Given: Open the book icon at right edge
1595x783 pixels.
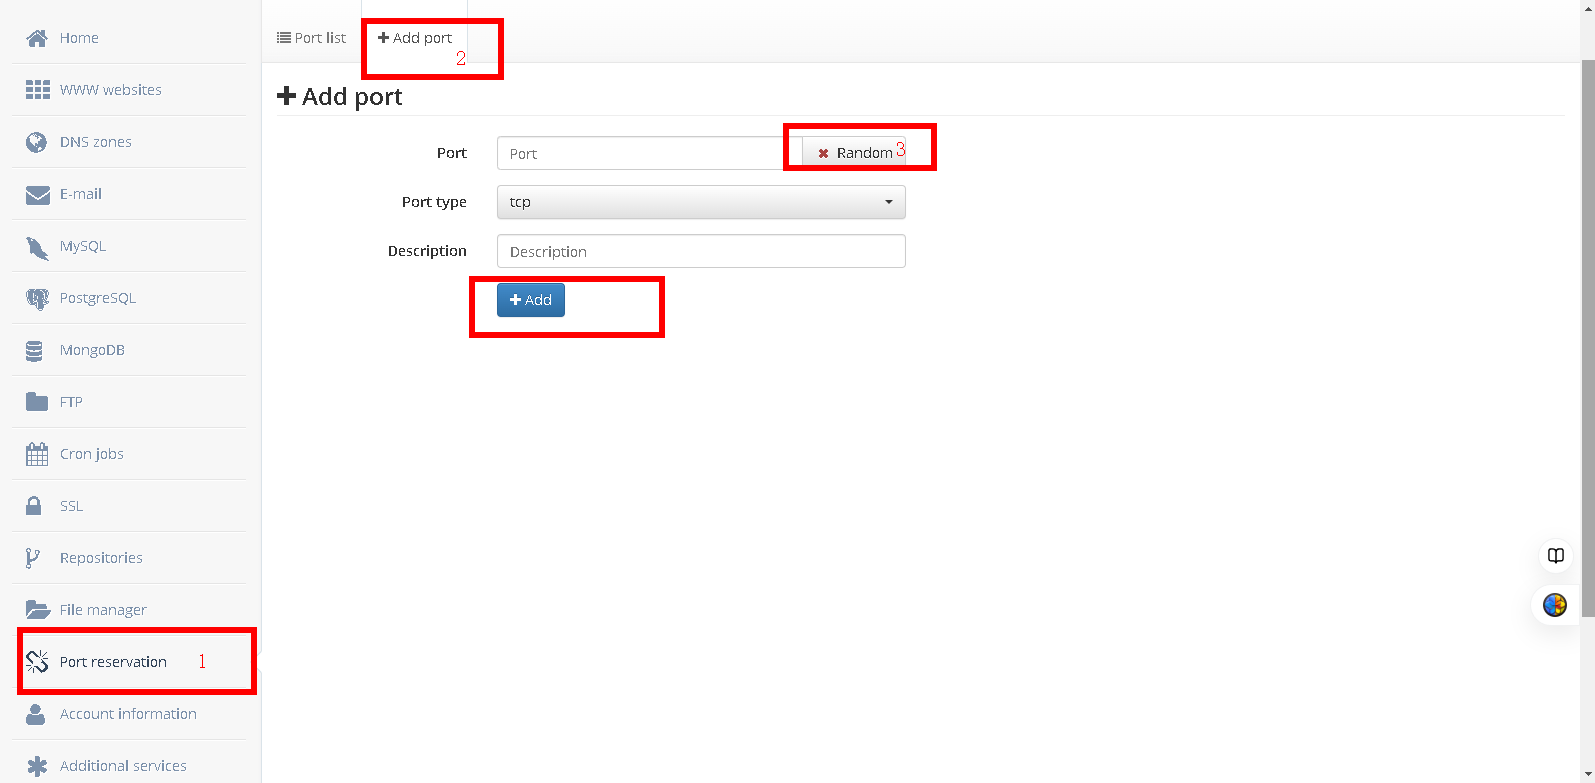Looking at the screenshot, I should click(x=1555, y=556).
